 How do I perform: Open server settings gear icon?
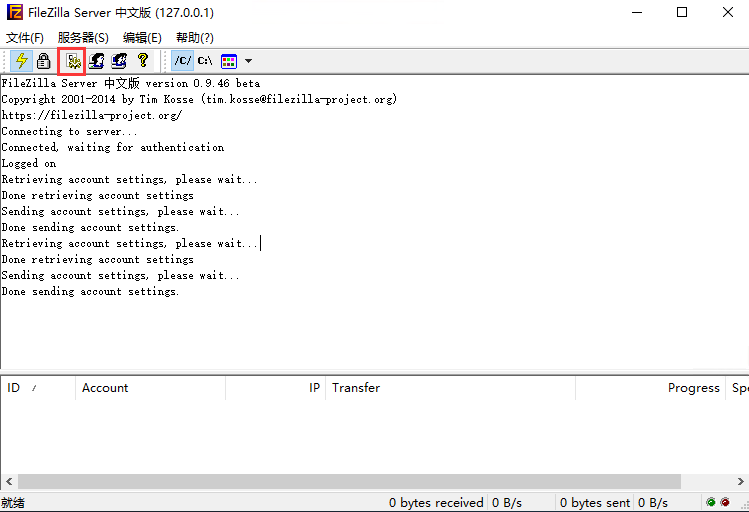click(73, 61)
